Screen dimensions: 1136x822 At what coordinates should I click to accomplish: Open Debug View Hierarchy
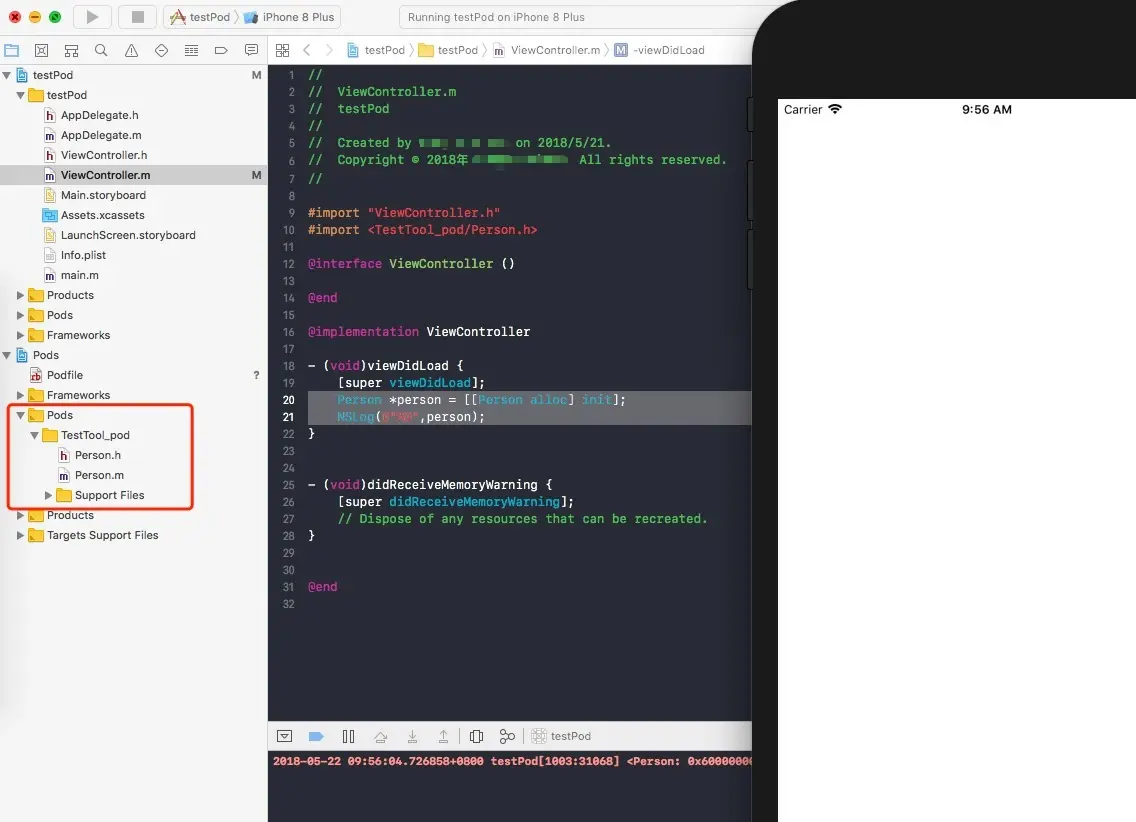pyautogui.click(x=476, y=736)
